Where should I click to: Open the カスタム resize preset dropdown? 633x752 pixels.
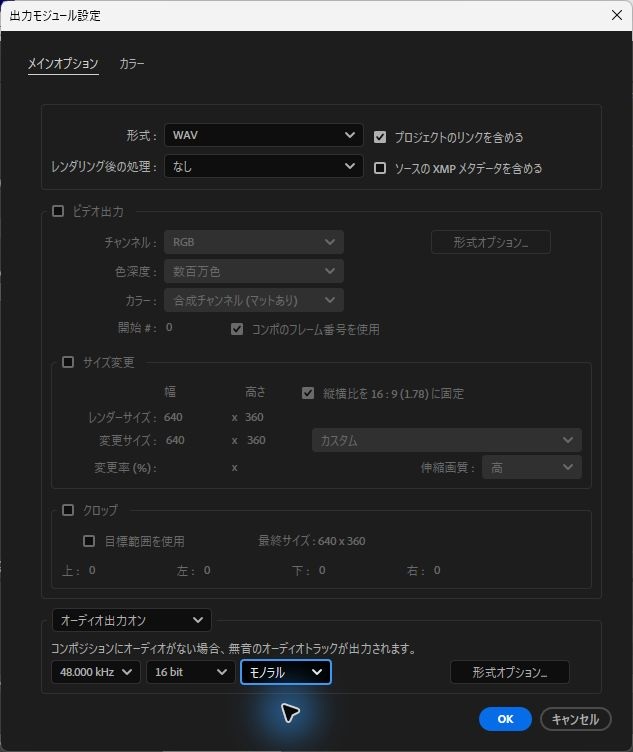pyautogui.click(x=446, y=440)
